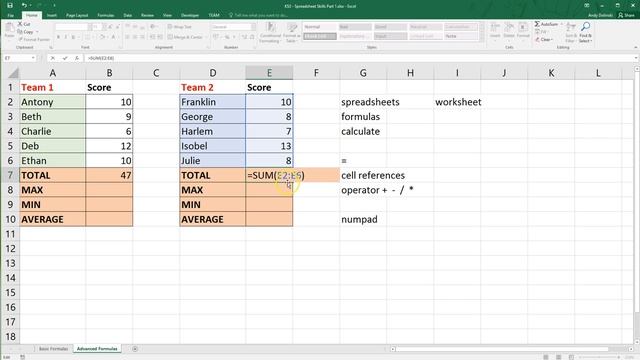This screenshot has height=360, width=640.
Task: Switch to the Insert ribbon tab
Action: (51, 15)
